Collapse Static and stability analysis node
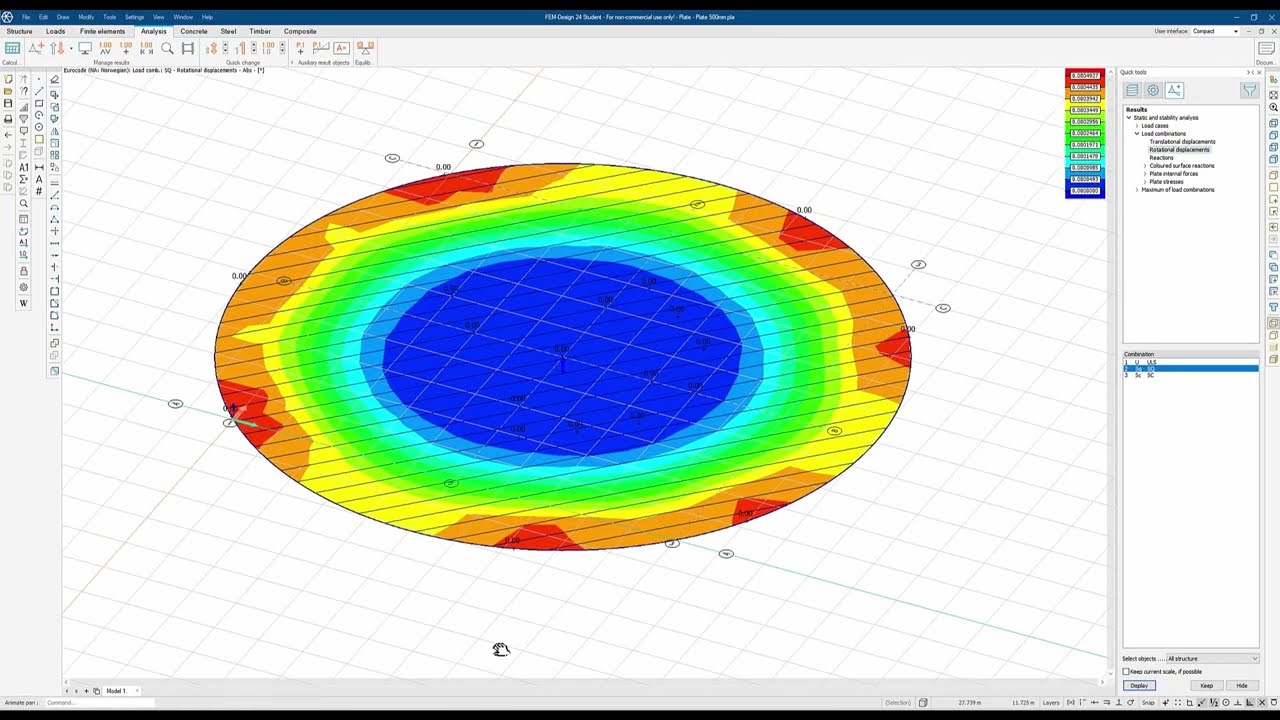 [x=1129, y=118]
